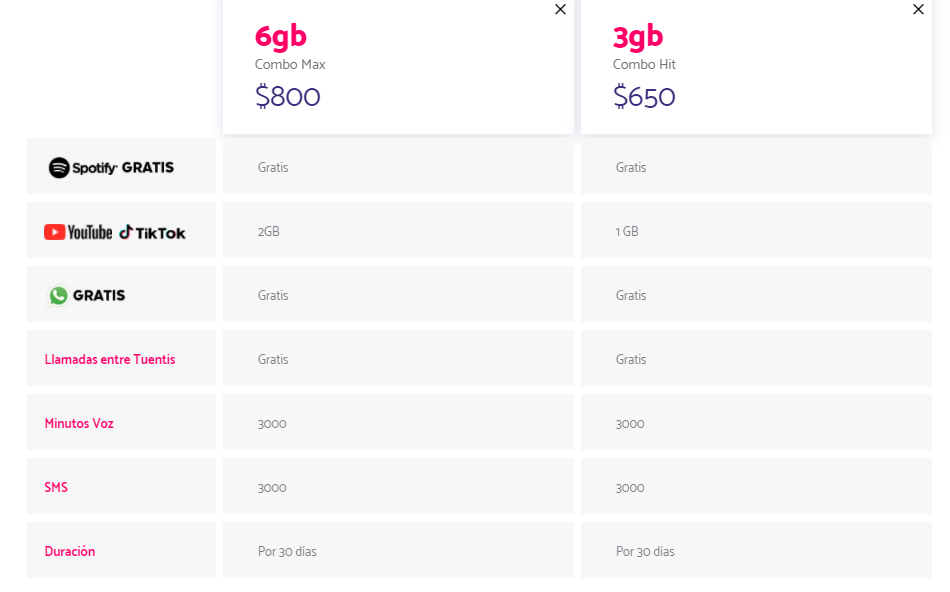
Task: Remove the 3gb Combo Hit plan
Action: coord(918,9)
